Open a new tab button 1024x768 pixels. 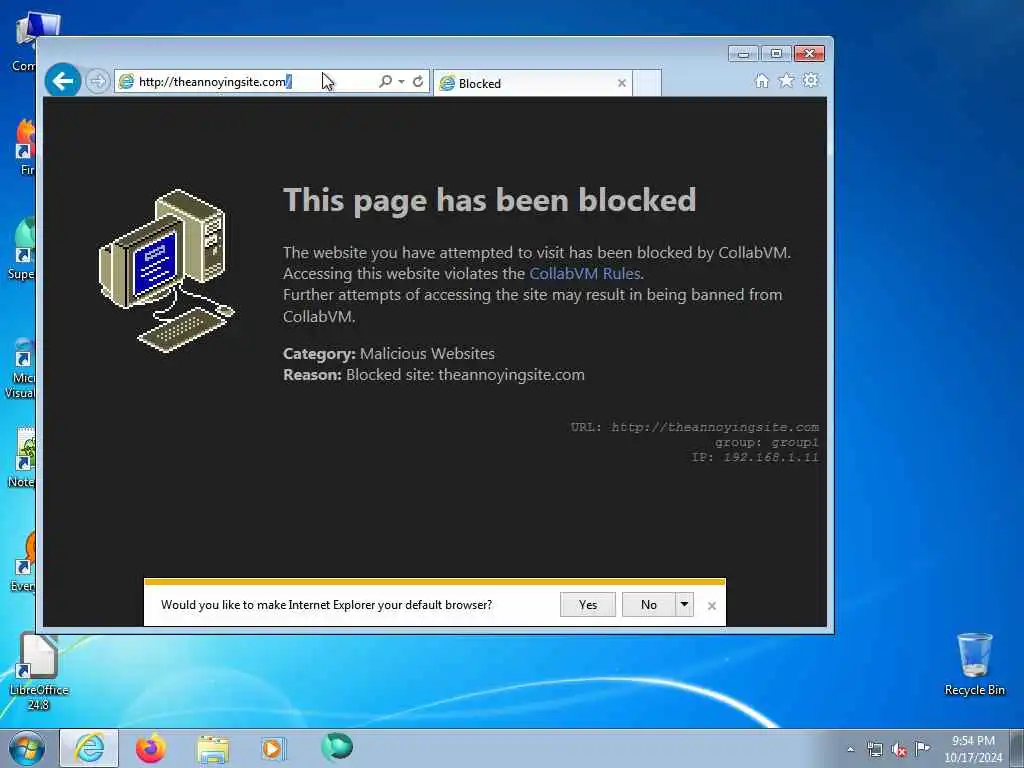click(647, 83)
